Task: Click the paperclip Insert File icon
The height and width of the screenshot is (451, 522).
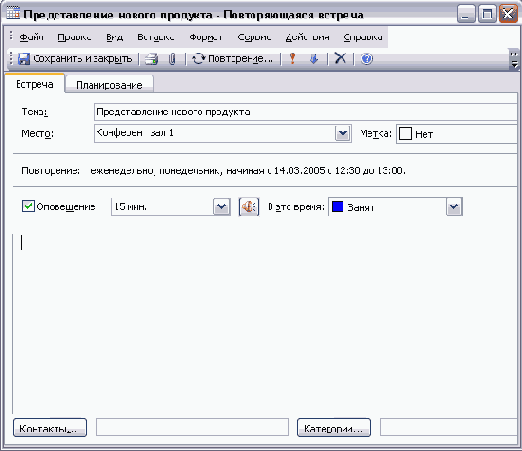Action: click(x=172, y=59)
